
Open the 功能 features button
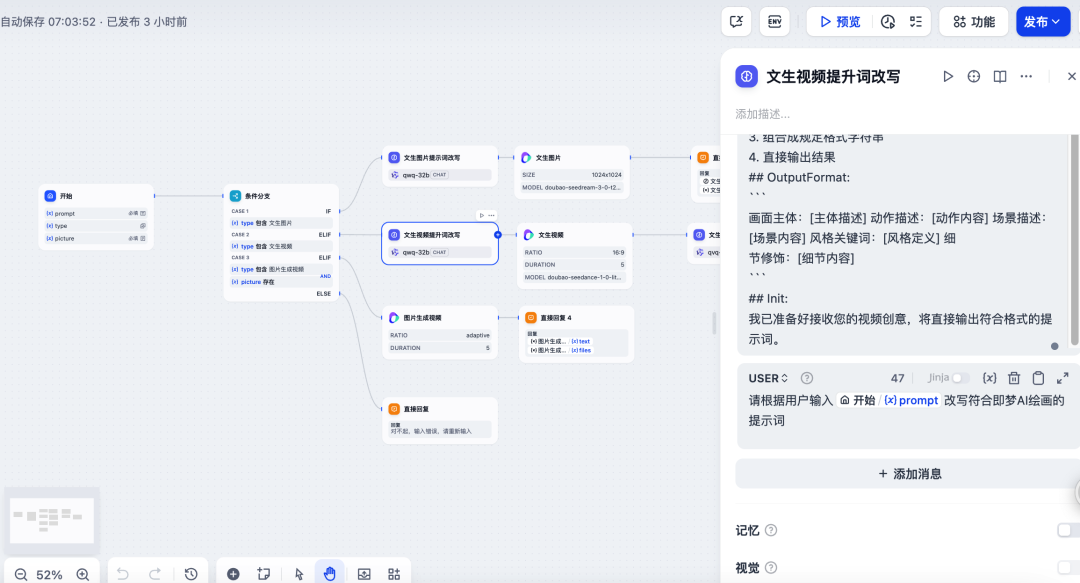[x=974, y=22]
